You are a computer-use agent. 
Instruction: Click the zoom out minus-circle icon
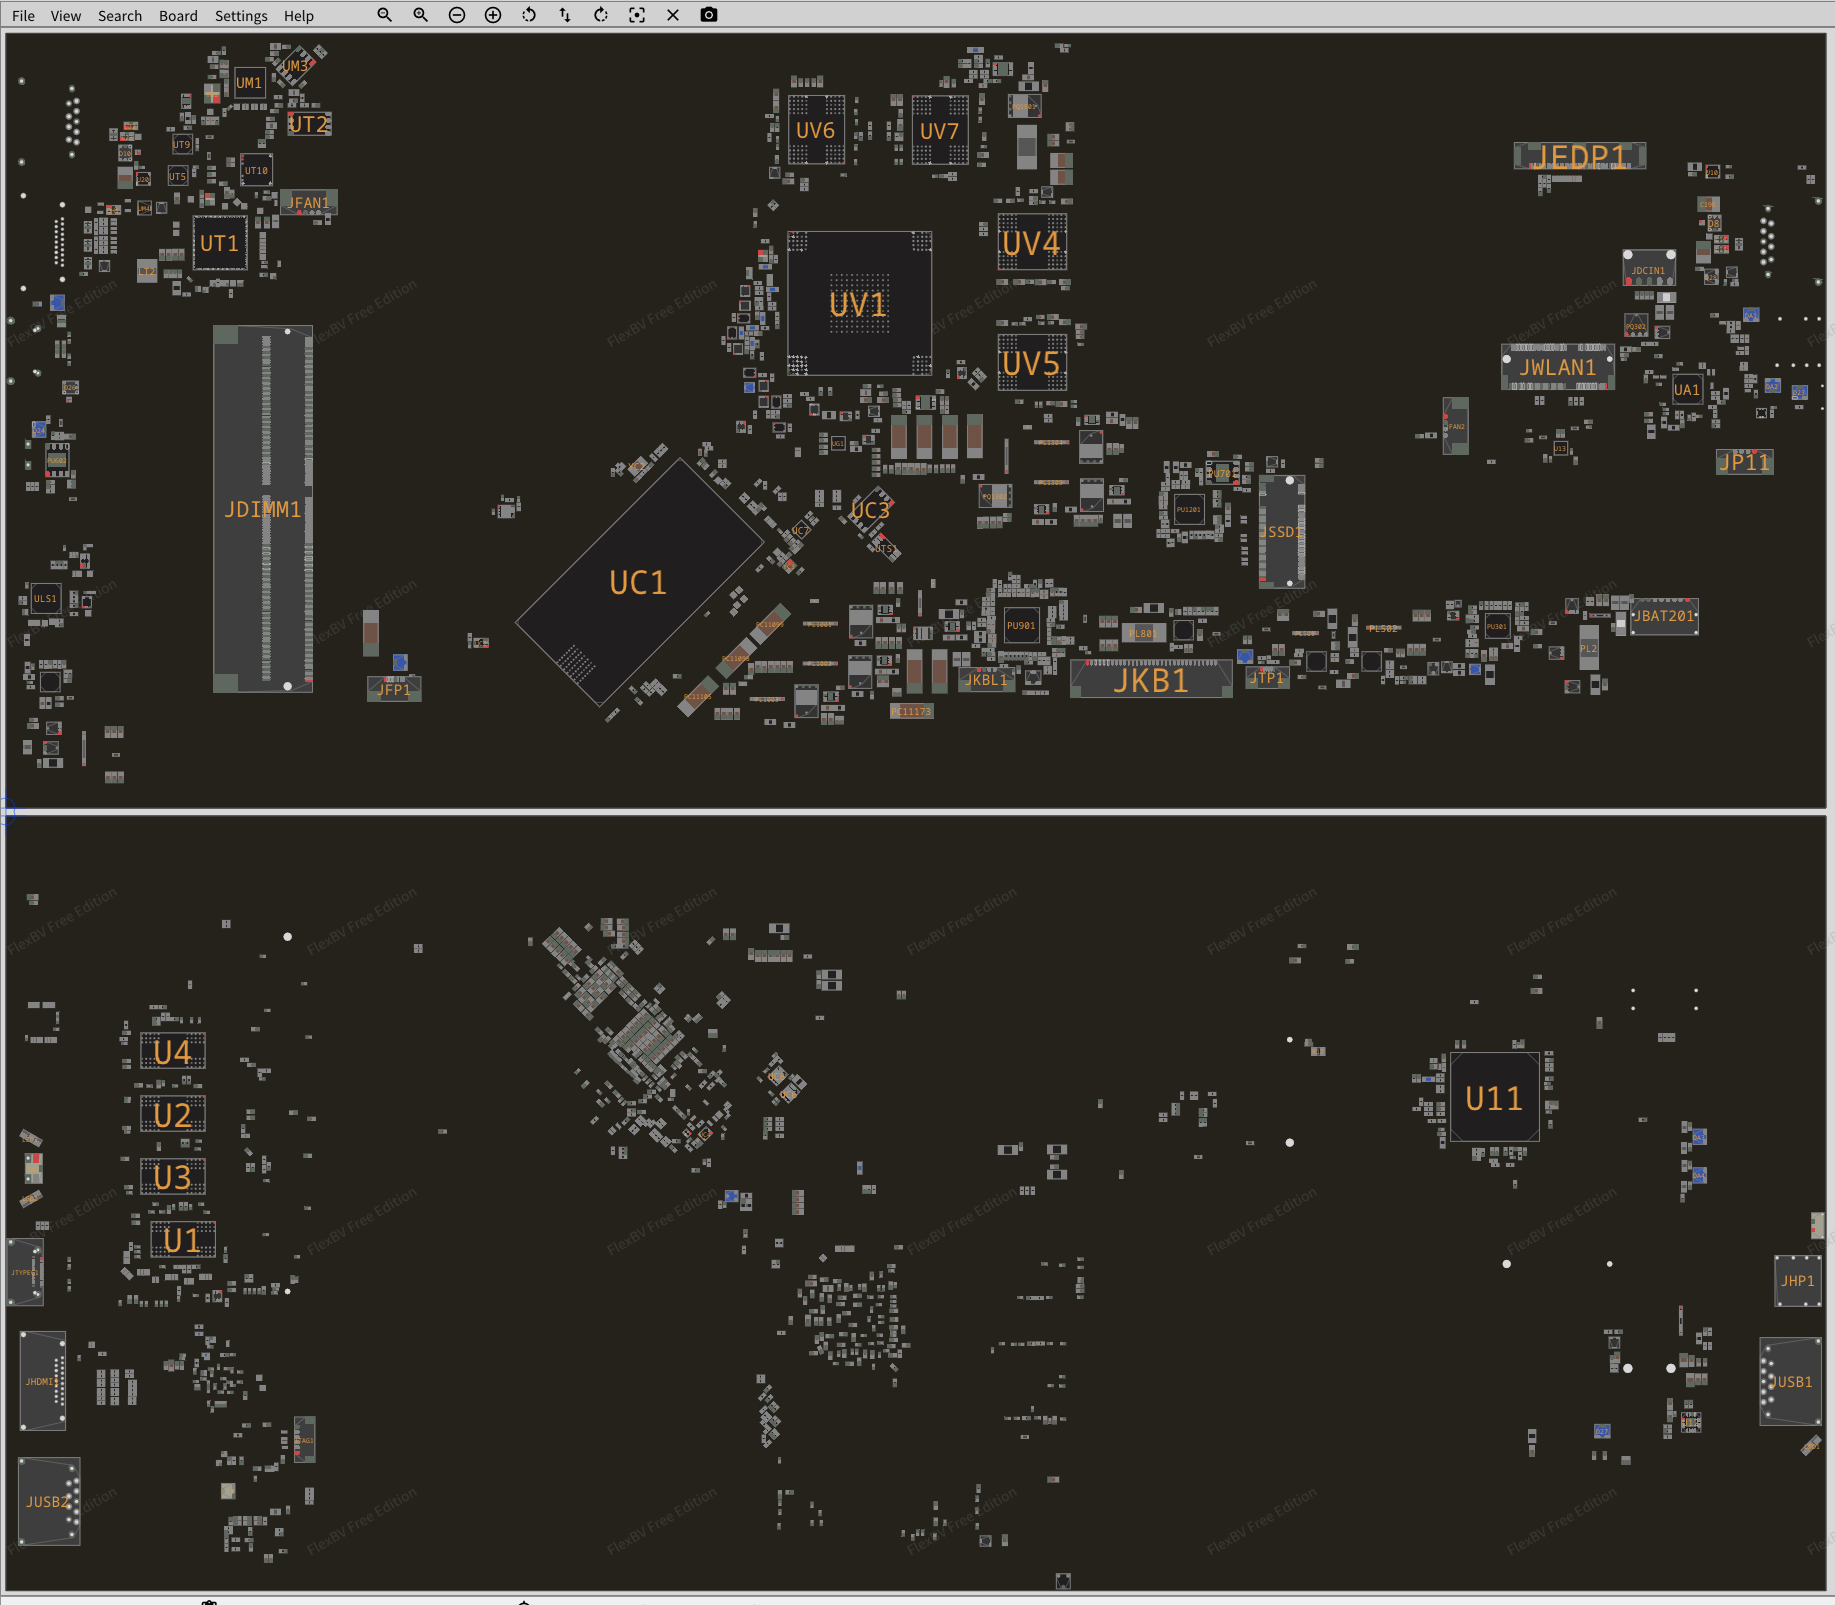(457, 15)
